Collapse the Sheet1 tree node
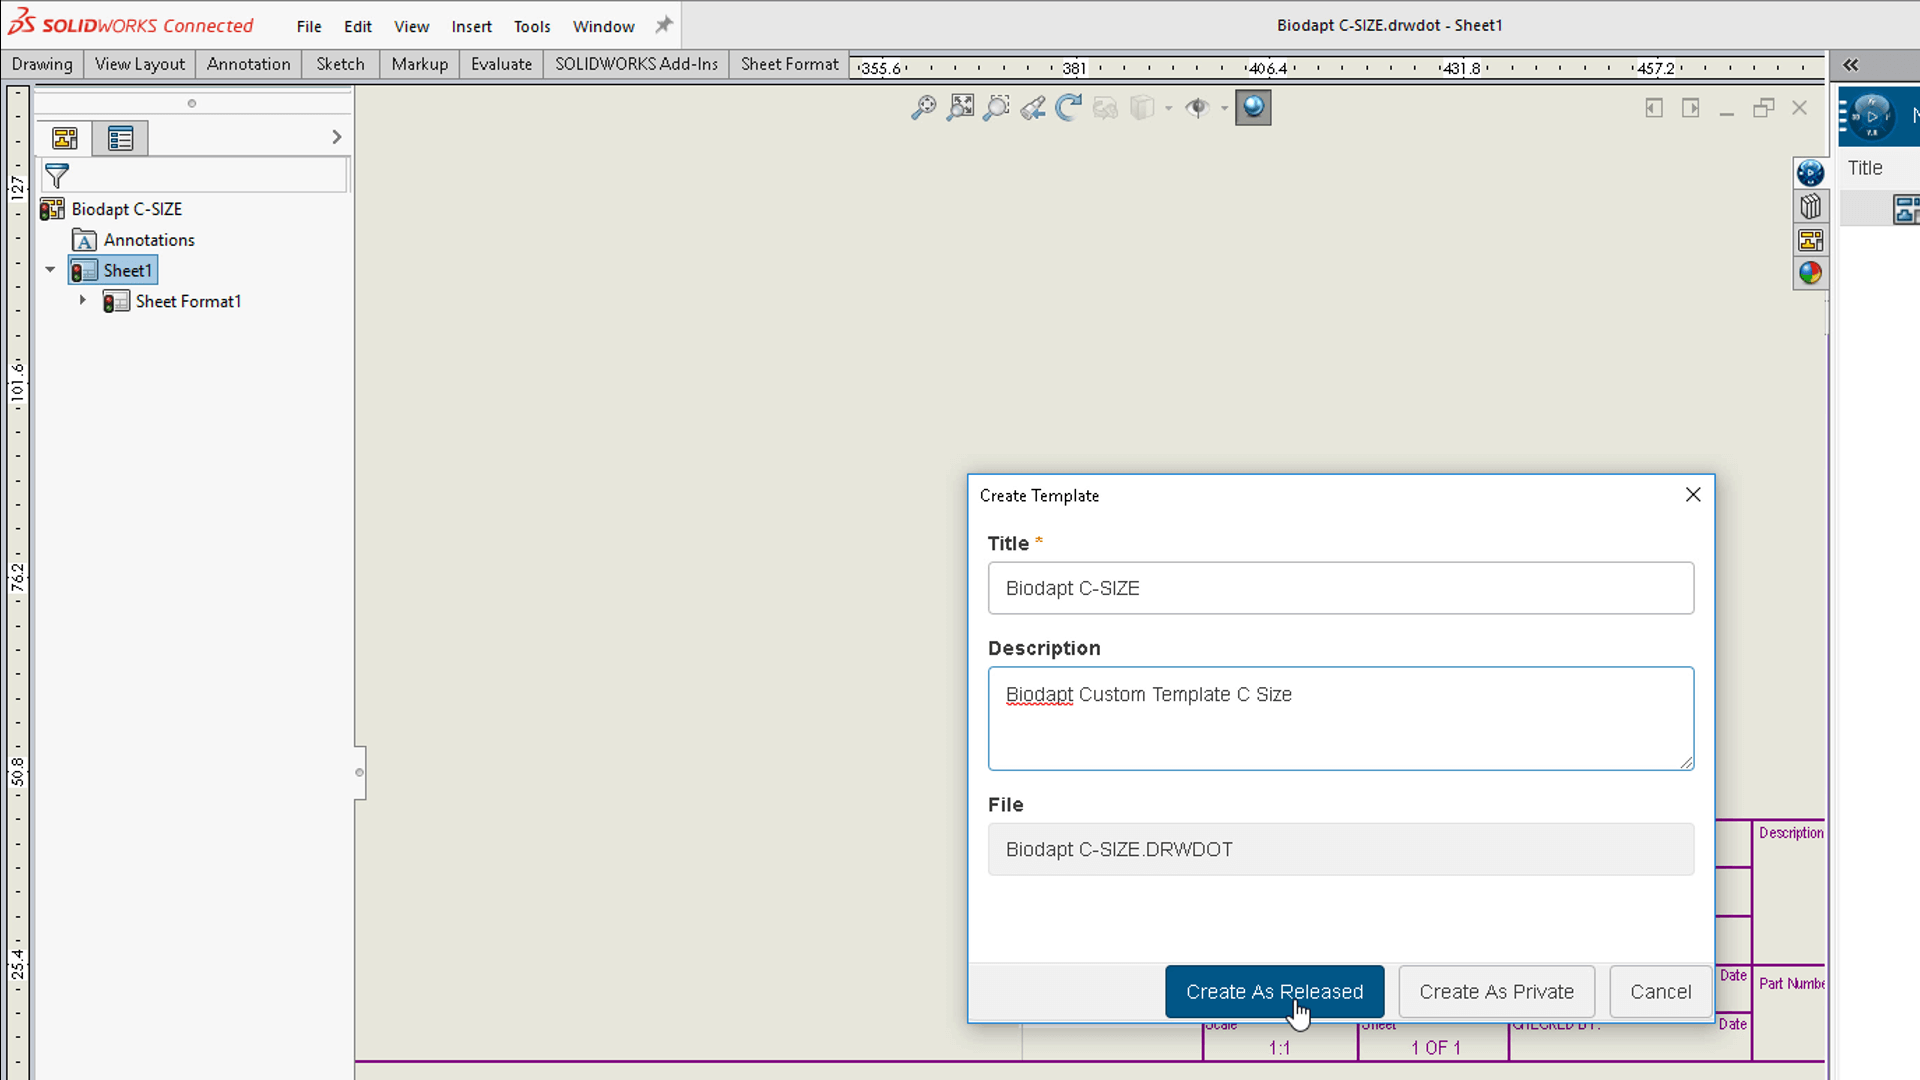 [50, 270]
